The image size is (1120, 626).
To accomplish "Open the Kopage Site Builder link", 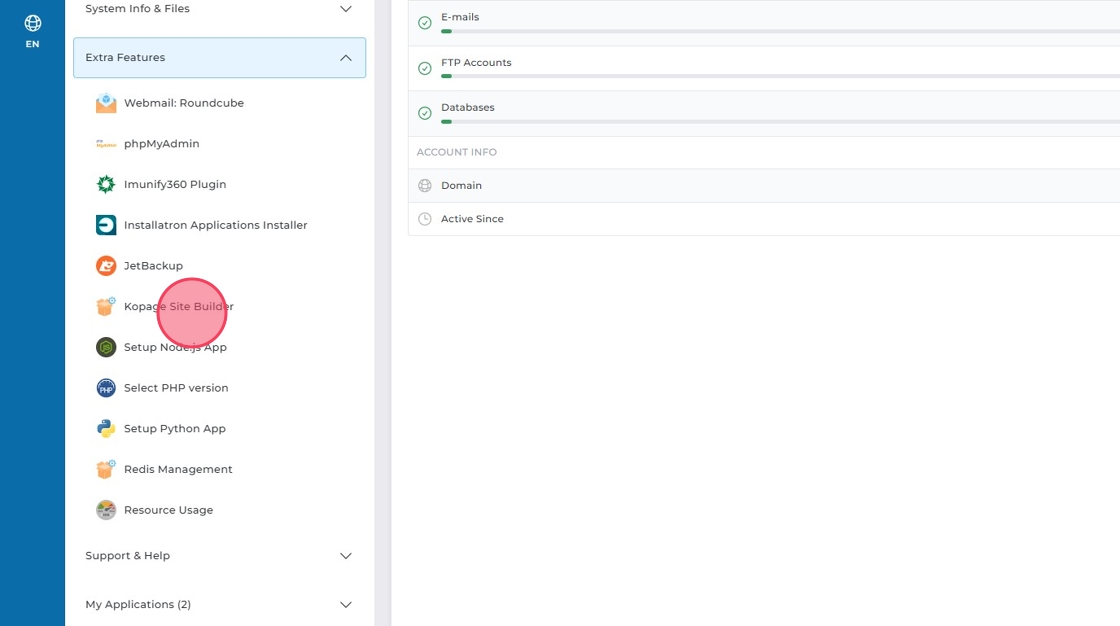I will (179, 307).
